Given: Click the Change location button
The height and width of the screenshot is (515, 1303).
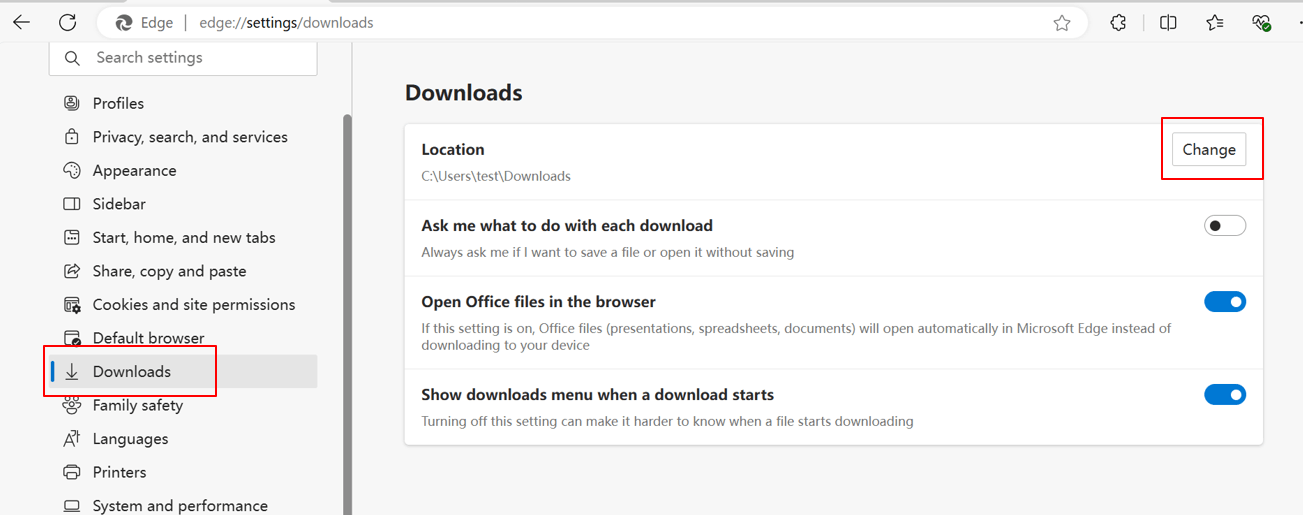Looking at the screenshot, I should click(x=1209, y=149).
